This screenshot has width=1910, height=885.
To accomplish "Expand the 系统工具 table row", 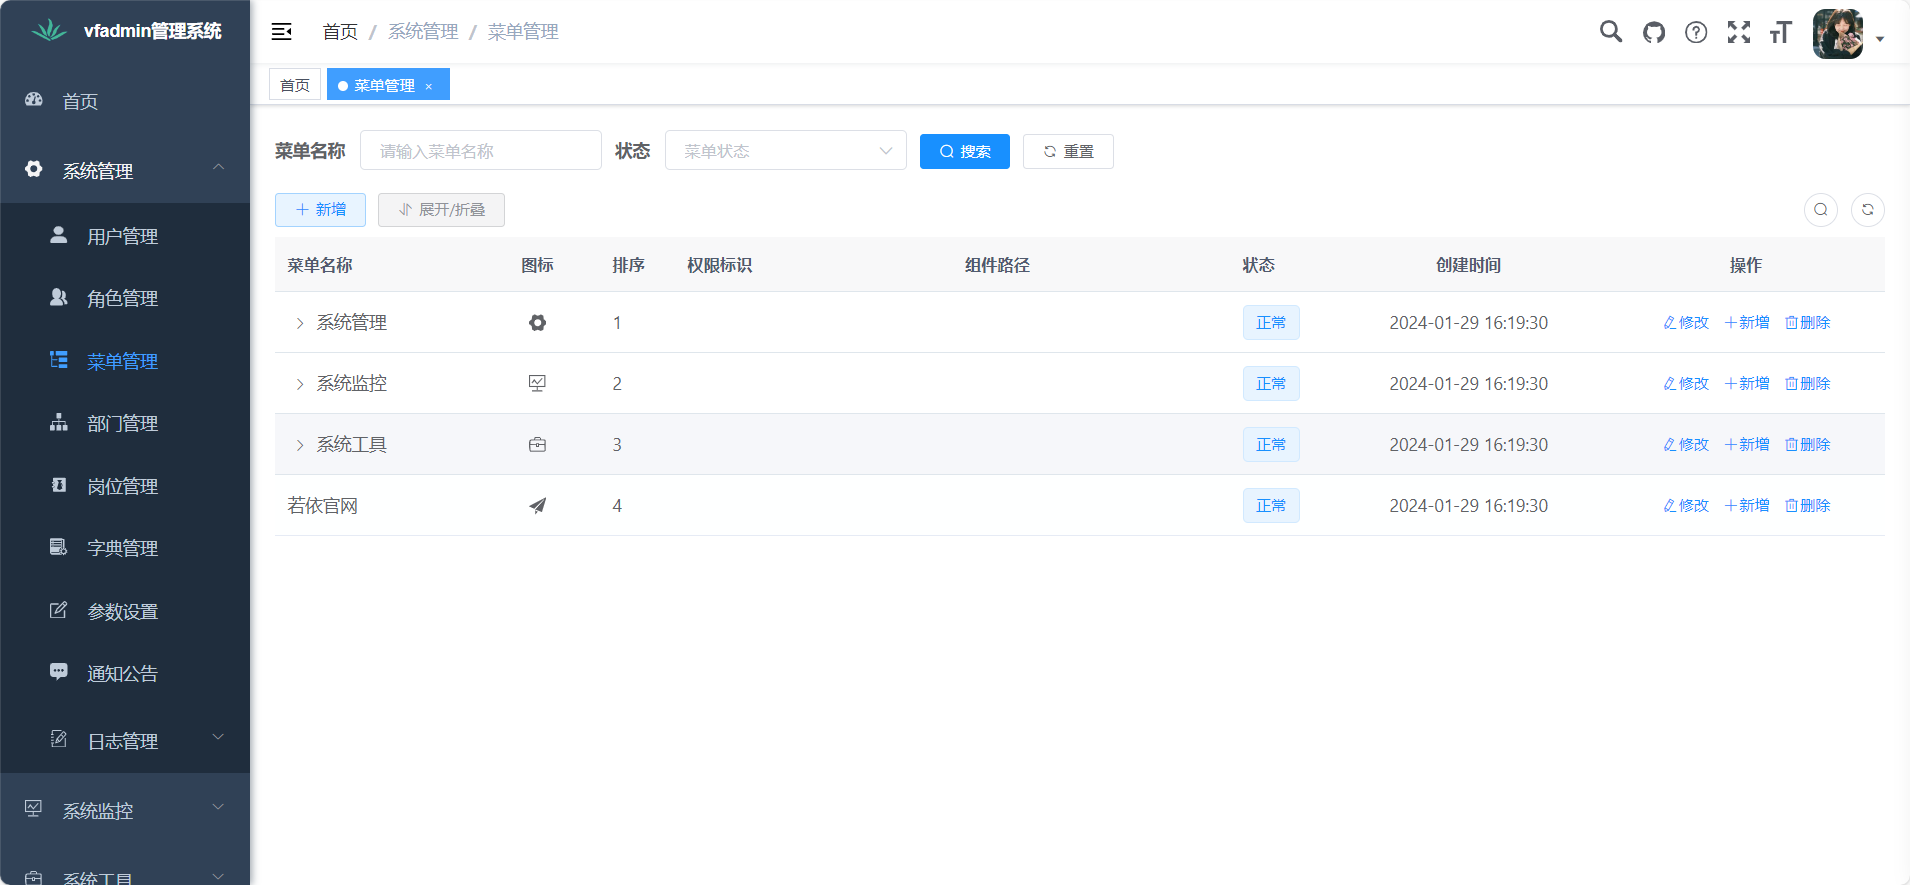I will 299,445.
